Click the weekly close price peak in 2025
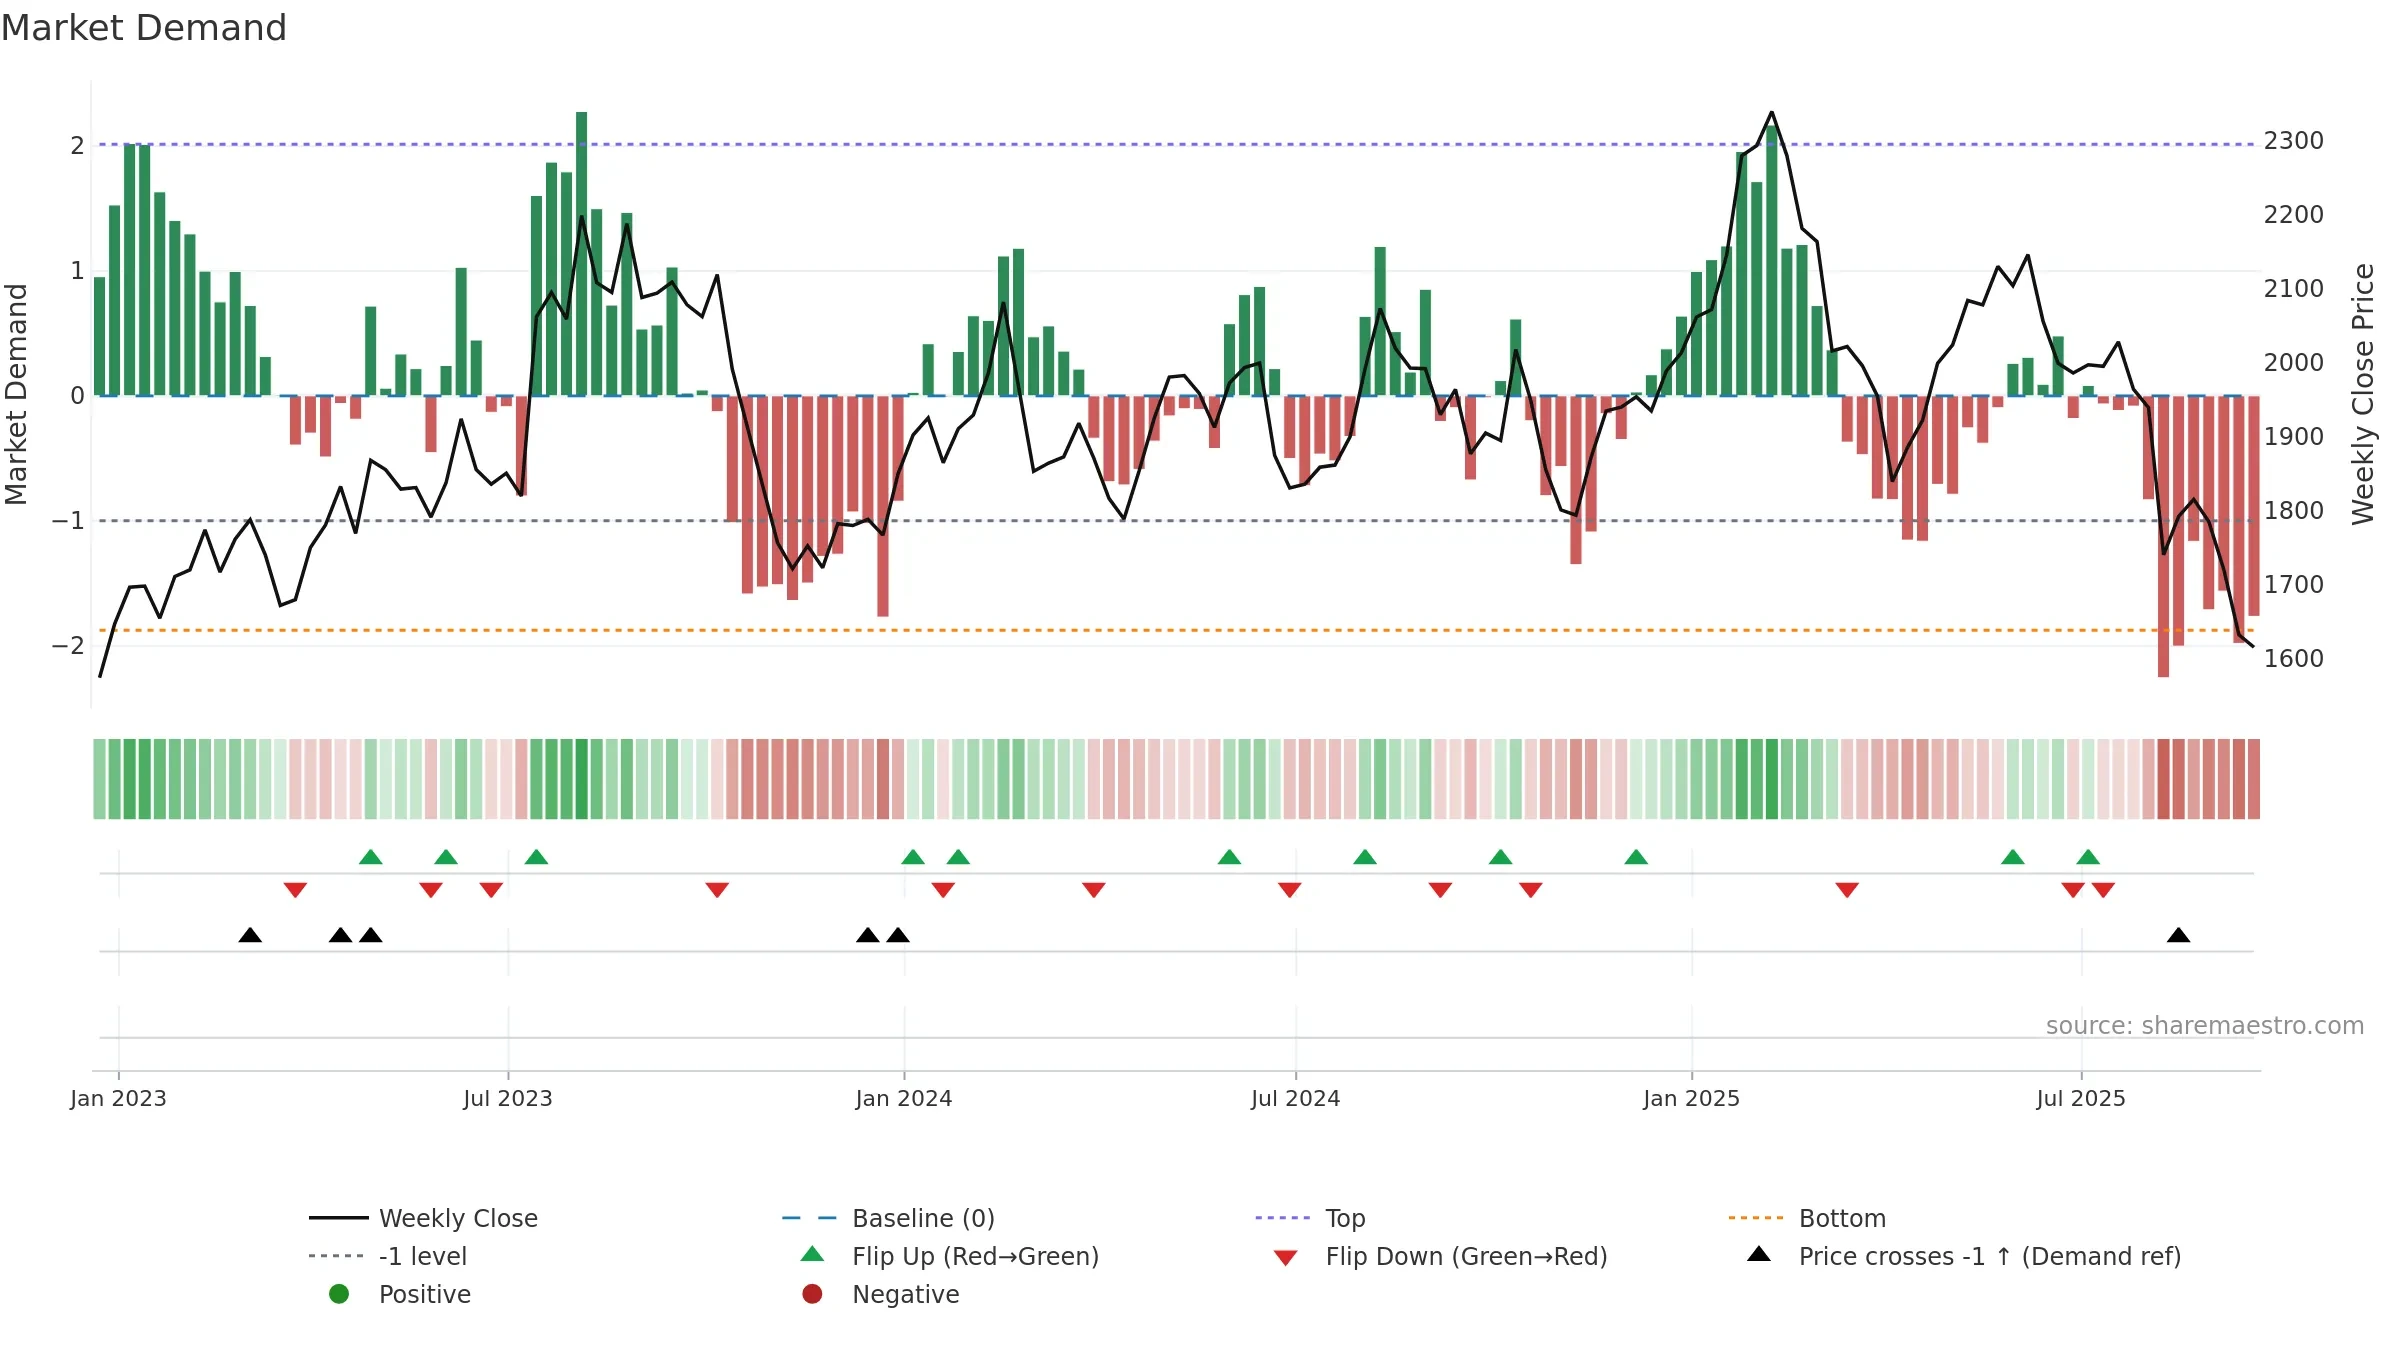This screenshot has width=2400, height=1350. (1772, 112)
